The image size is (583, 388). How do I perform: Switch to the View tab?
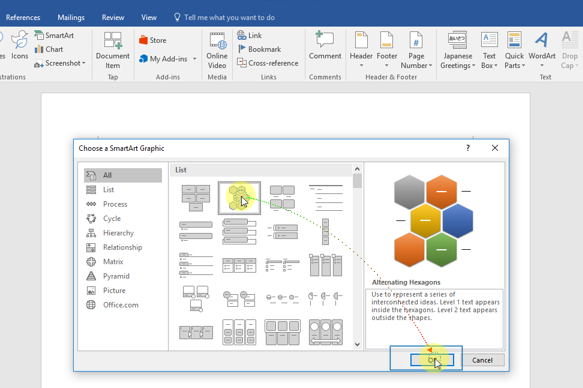coord(149,17)
